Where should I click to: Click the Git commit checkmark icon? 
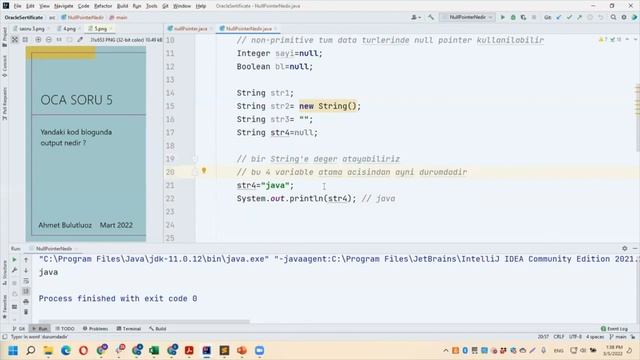pyautogui.click(x=569, y=17)
